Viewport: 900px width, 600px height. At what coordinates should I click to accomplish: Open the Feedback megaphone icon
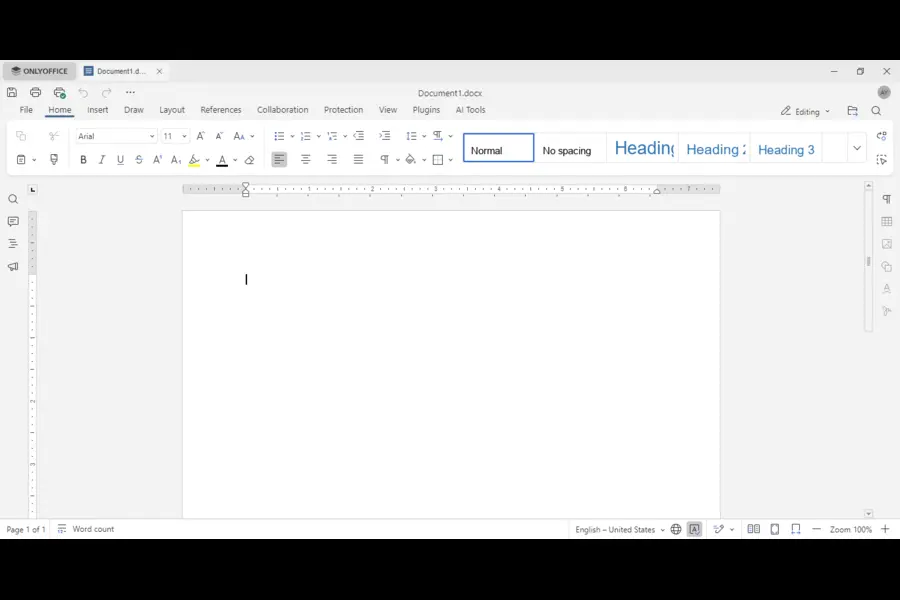(13, 266)
